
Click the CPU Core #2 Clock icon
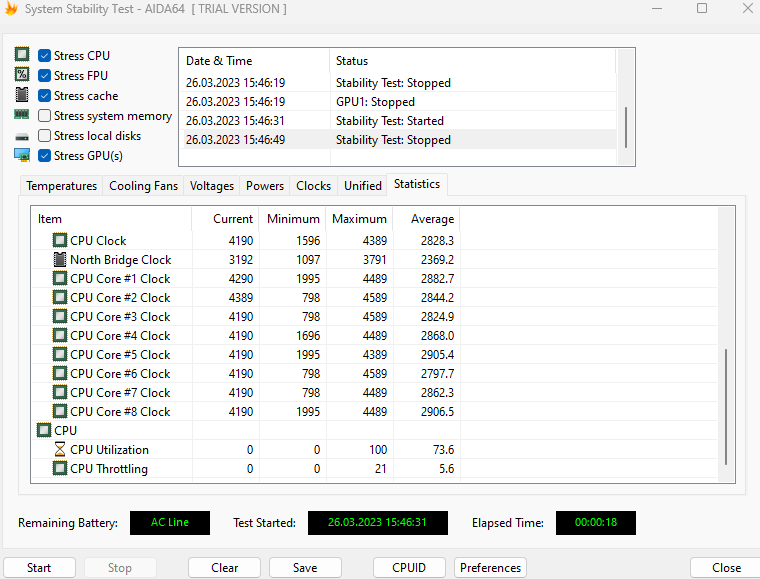coord(60,297)
